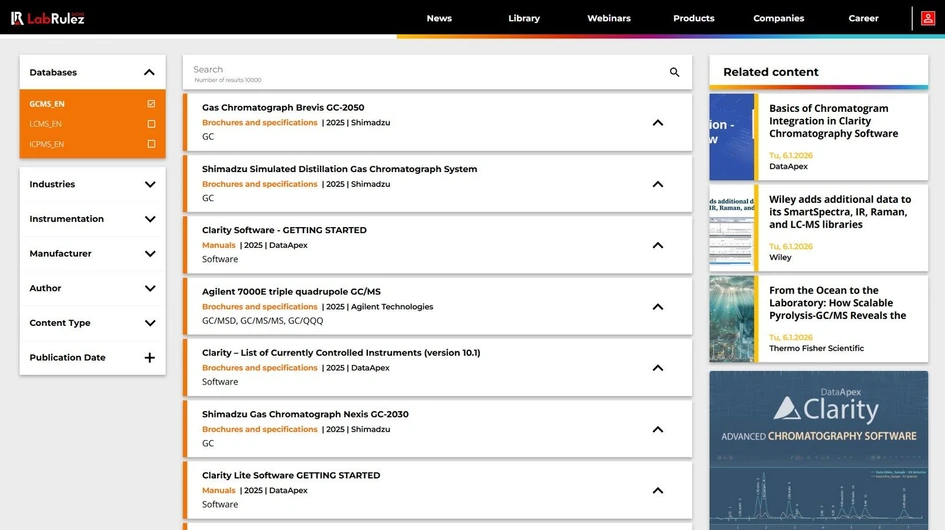Expand the Instrumentation filter

(150, 219)
